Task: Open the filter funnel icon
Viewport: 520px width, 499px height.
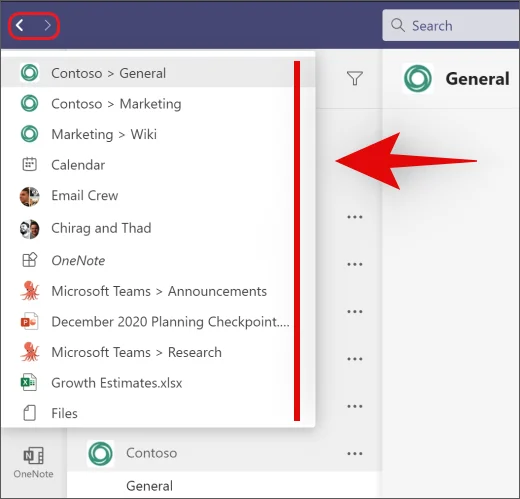Action: pos(355,78)
